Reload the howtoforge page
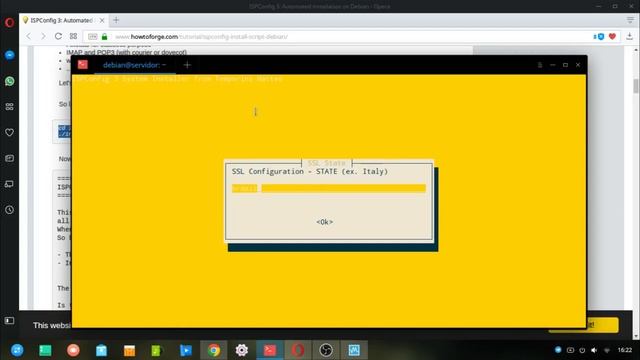640x360 pixels. [x=58, y=36]
